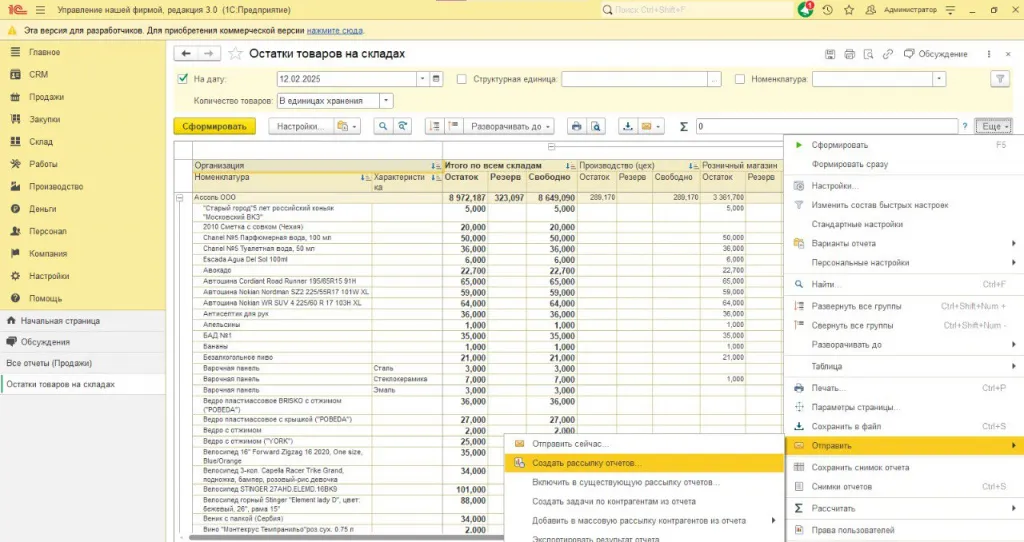Click the print preview icon in report toolbar
Viewport: 1024px width, 542px height.
[x=596, y=127]
